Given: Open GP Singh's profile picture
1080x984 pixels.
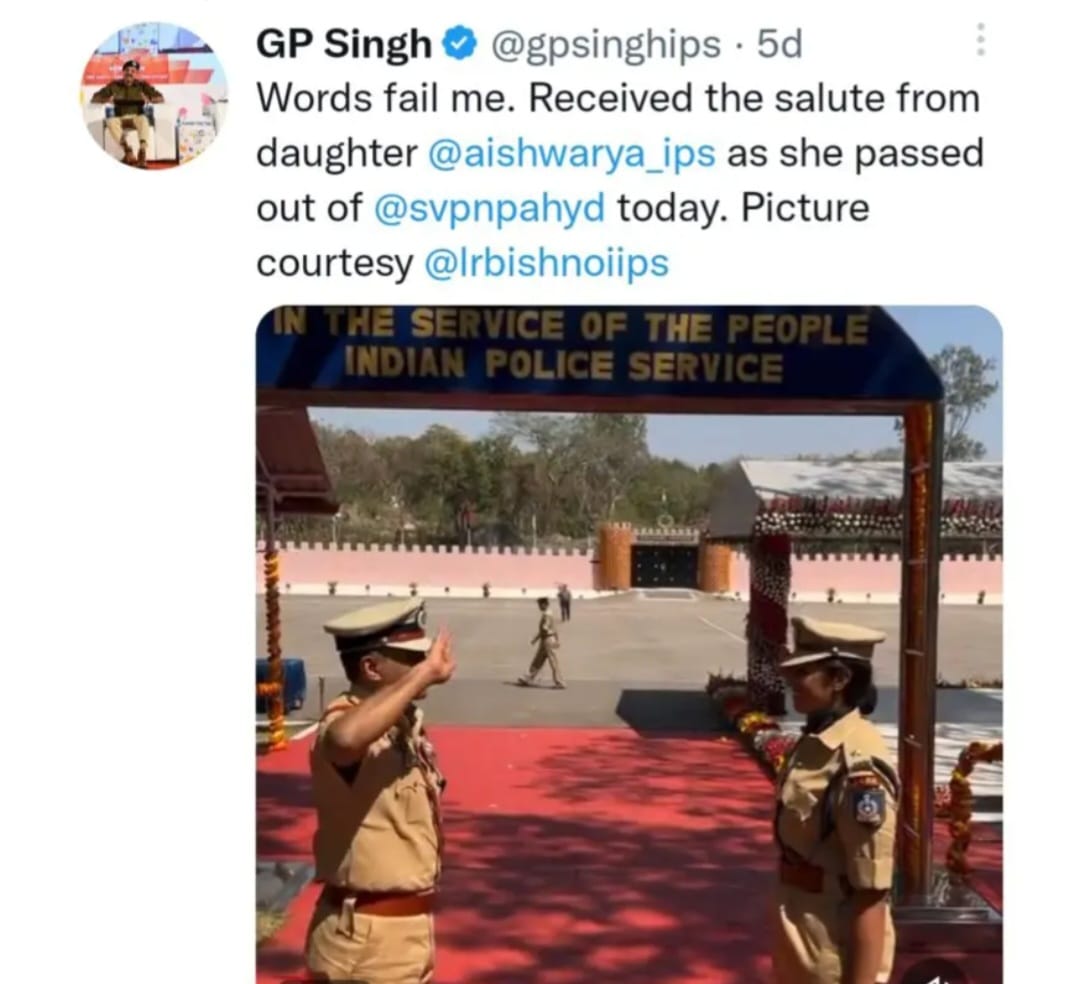Looking at the screenshot, I should coord(155,96).
